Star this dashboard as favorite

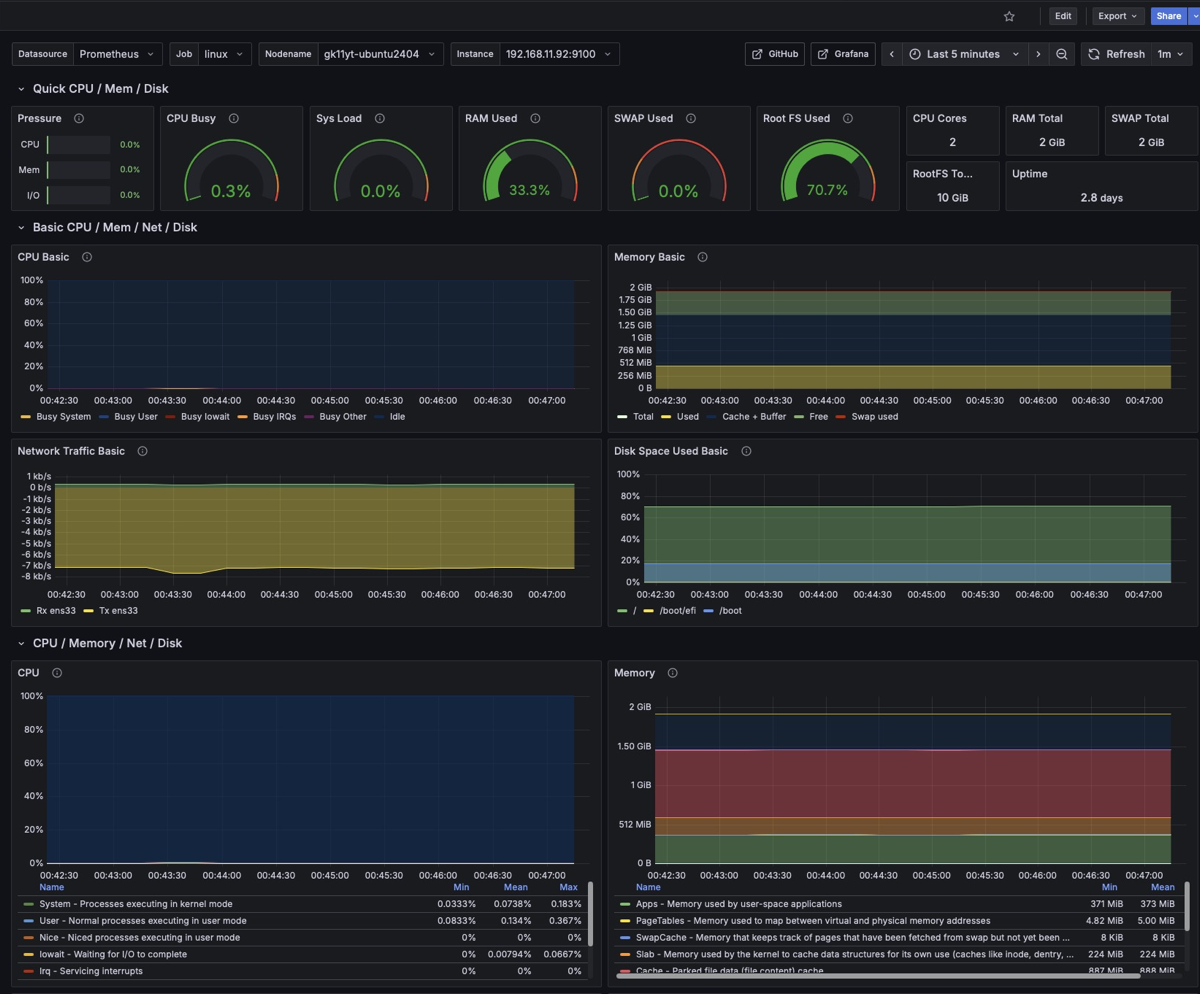click(1009, 16)
